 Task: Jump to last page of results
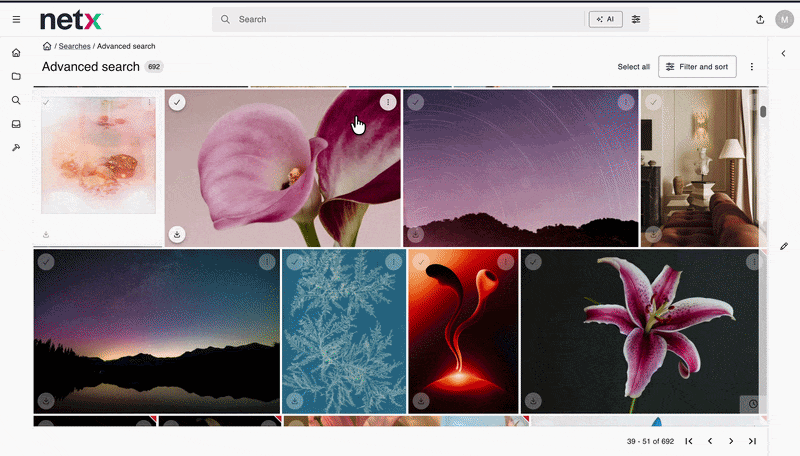point(752,441)
